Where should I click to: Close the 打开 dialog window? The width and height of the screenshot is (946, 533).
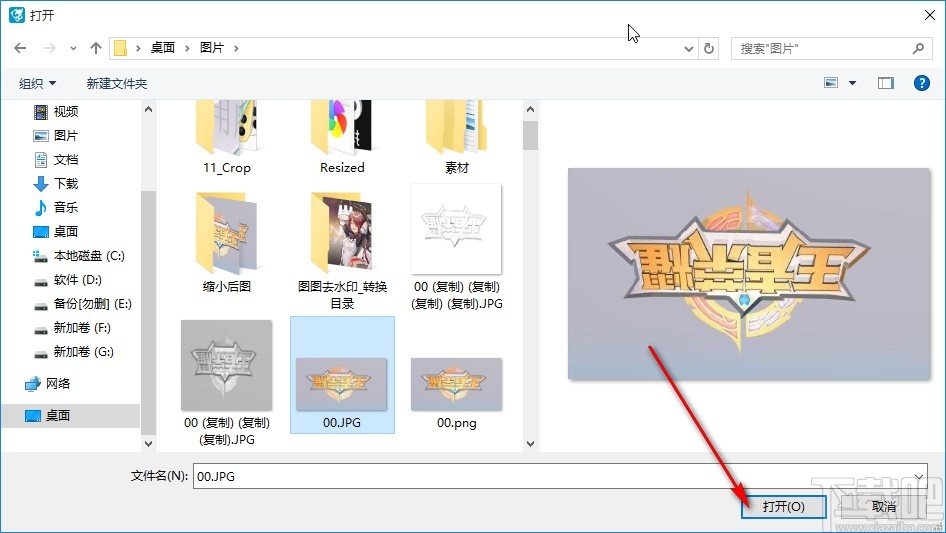coord(930,15)
